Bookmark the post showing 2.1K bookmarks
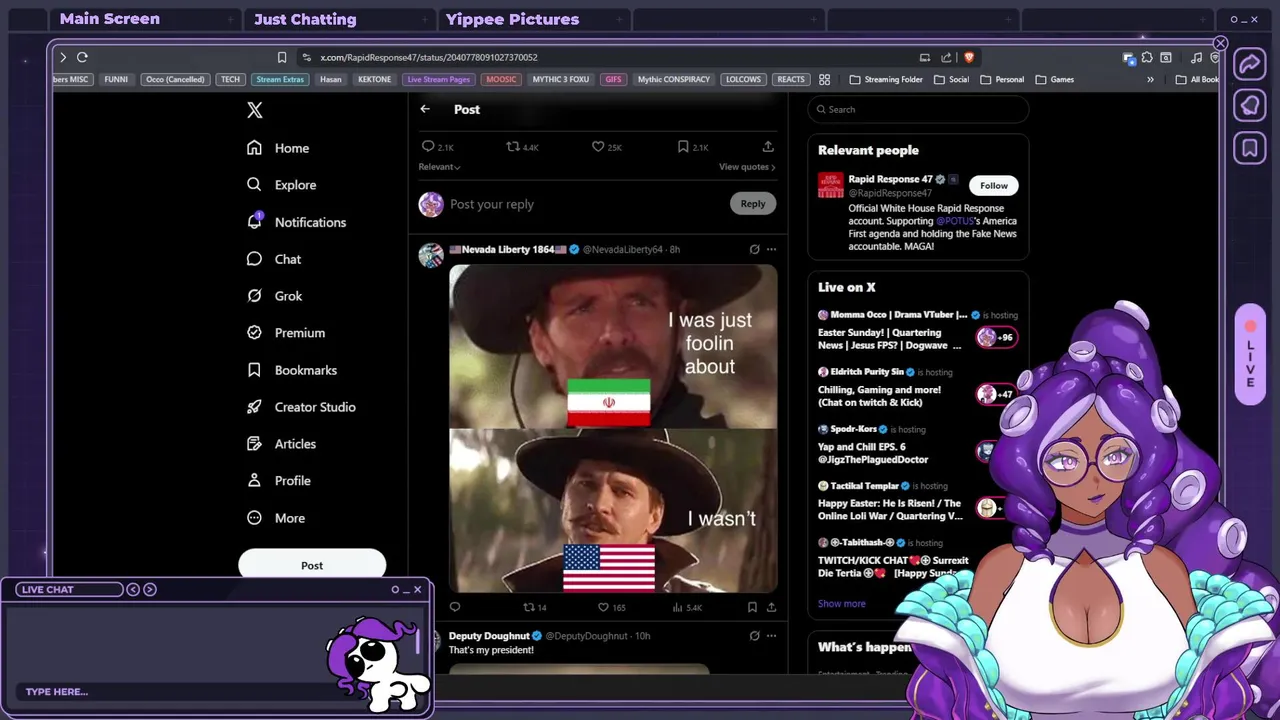The image size is (1280, 720). pos(683,147)
